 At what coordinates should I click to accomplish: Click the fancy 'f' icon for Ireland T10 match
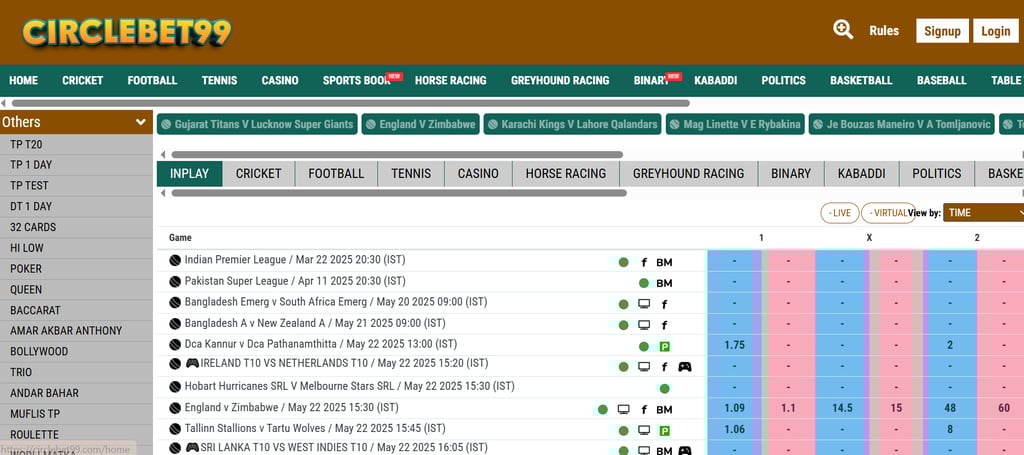click(664, 368)
